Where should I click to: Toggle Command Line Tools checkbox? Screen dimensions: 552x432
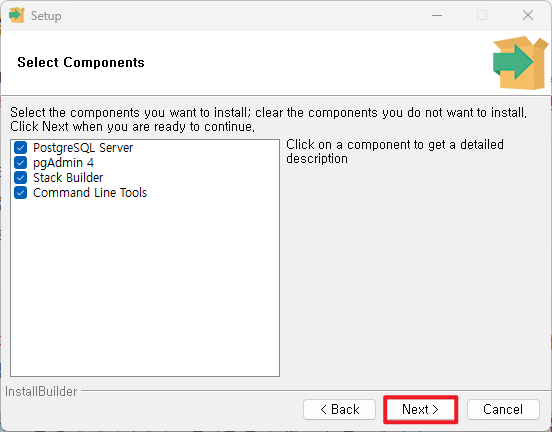(x=20, y=193)
